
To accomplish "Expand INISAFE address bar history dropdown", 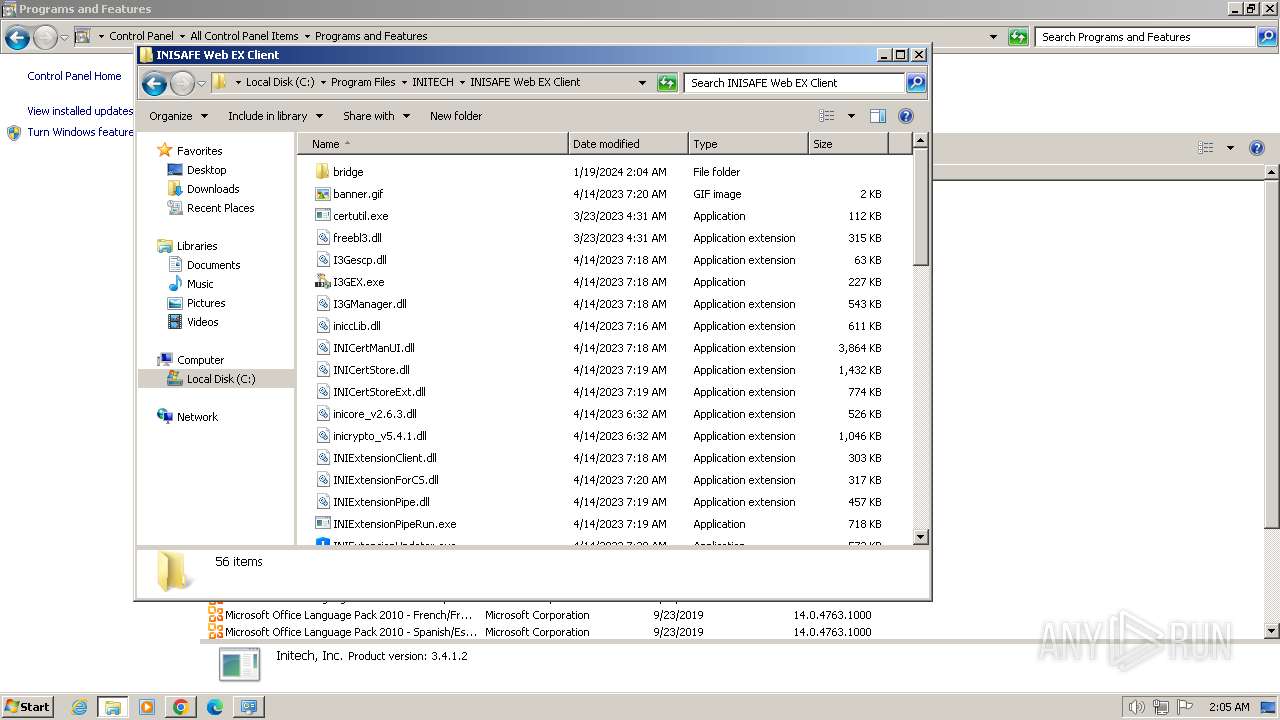I will [x=642, y=83].
